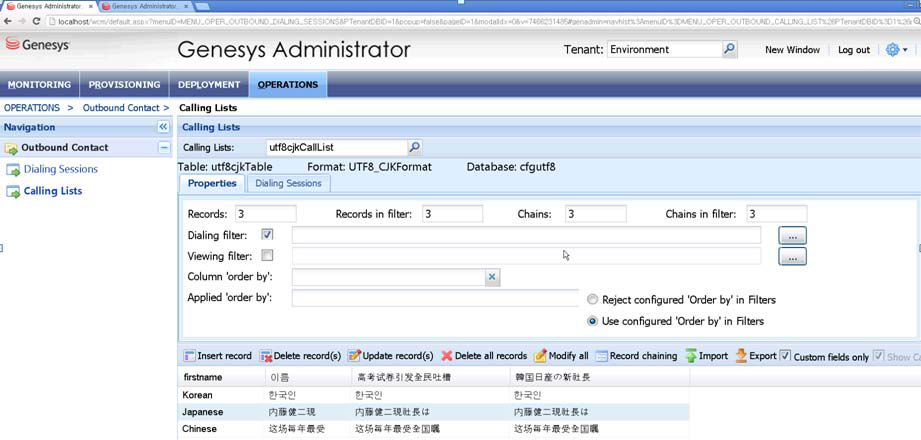Select Reject configured 'Order by' in Filters
This screenshot has height=440, width=921.
click(x=593, y=300)
